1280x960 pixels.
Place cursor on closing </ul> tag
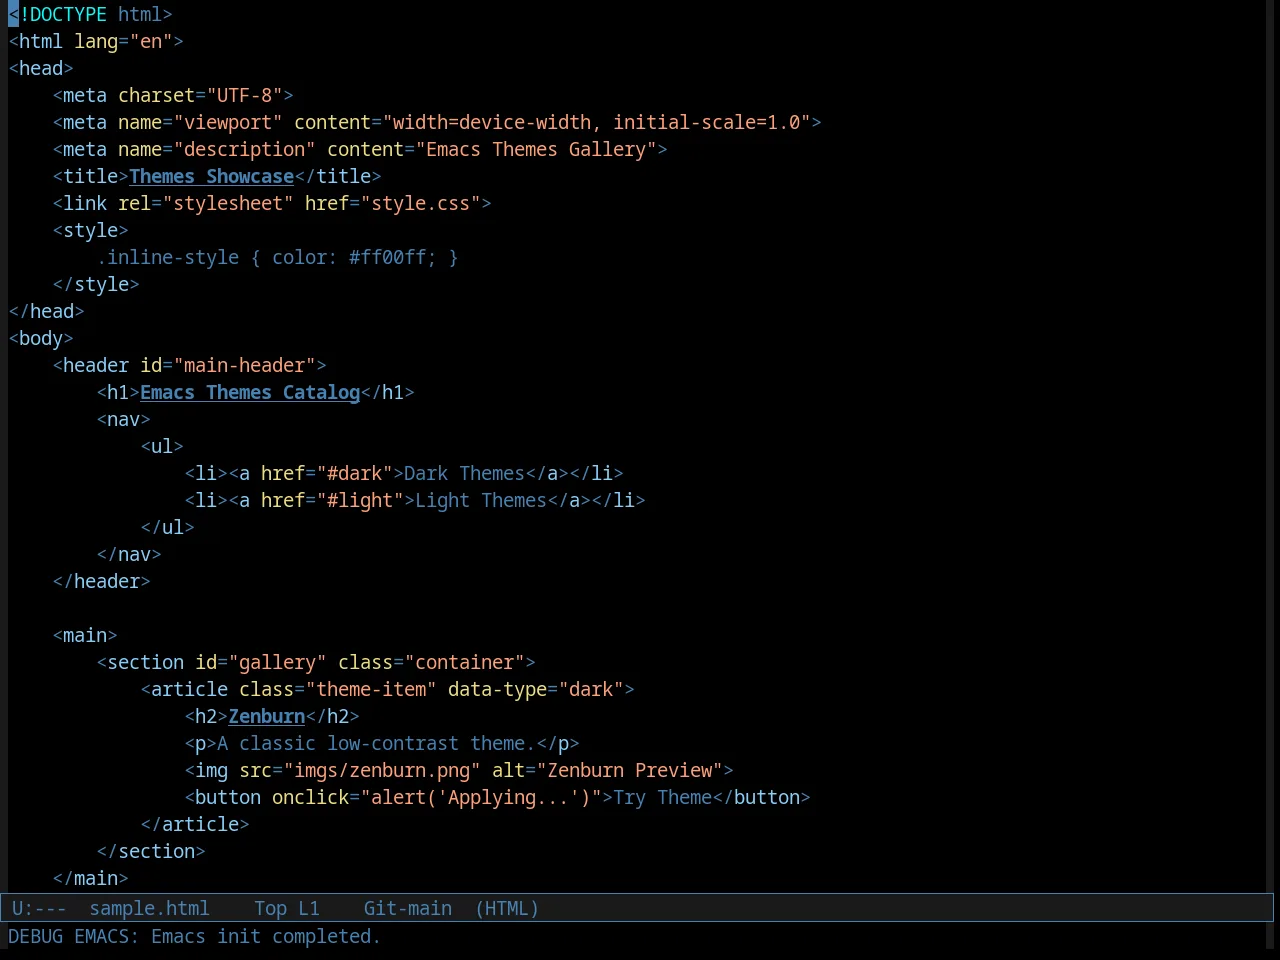click(167, 527)
